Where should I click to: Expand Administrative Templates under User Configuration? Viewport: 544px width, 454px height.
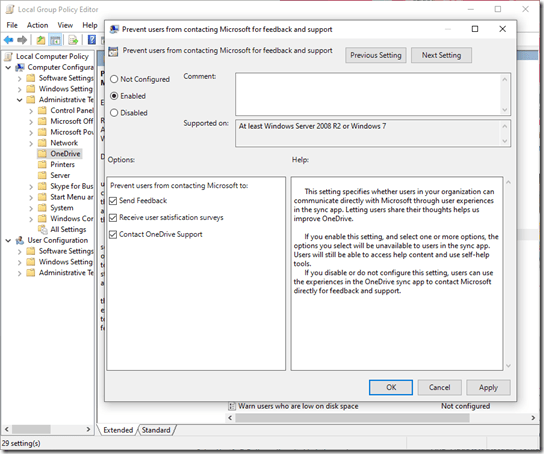pyautogui.click(x=20, y=273)
